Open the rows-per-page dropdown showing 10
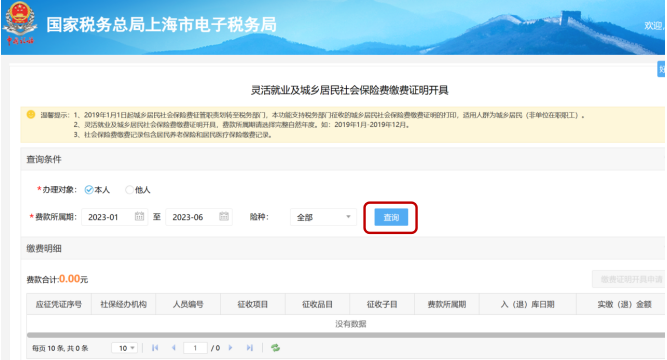667x360 pixels. 124,348
